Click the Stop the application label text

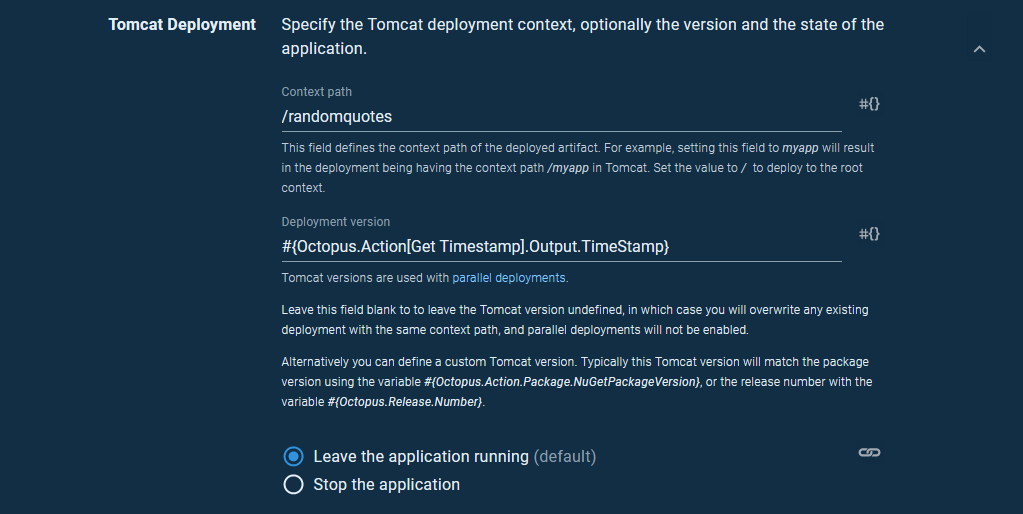(386, 485)
